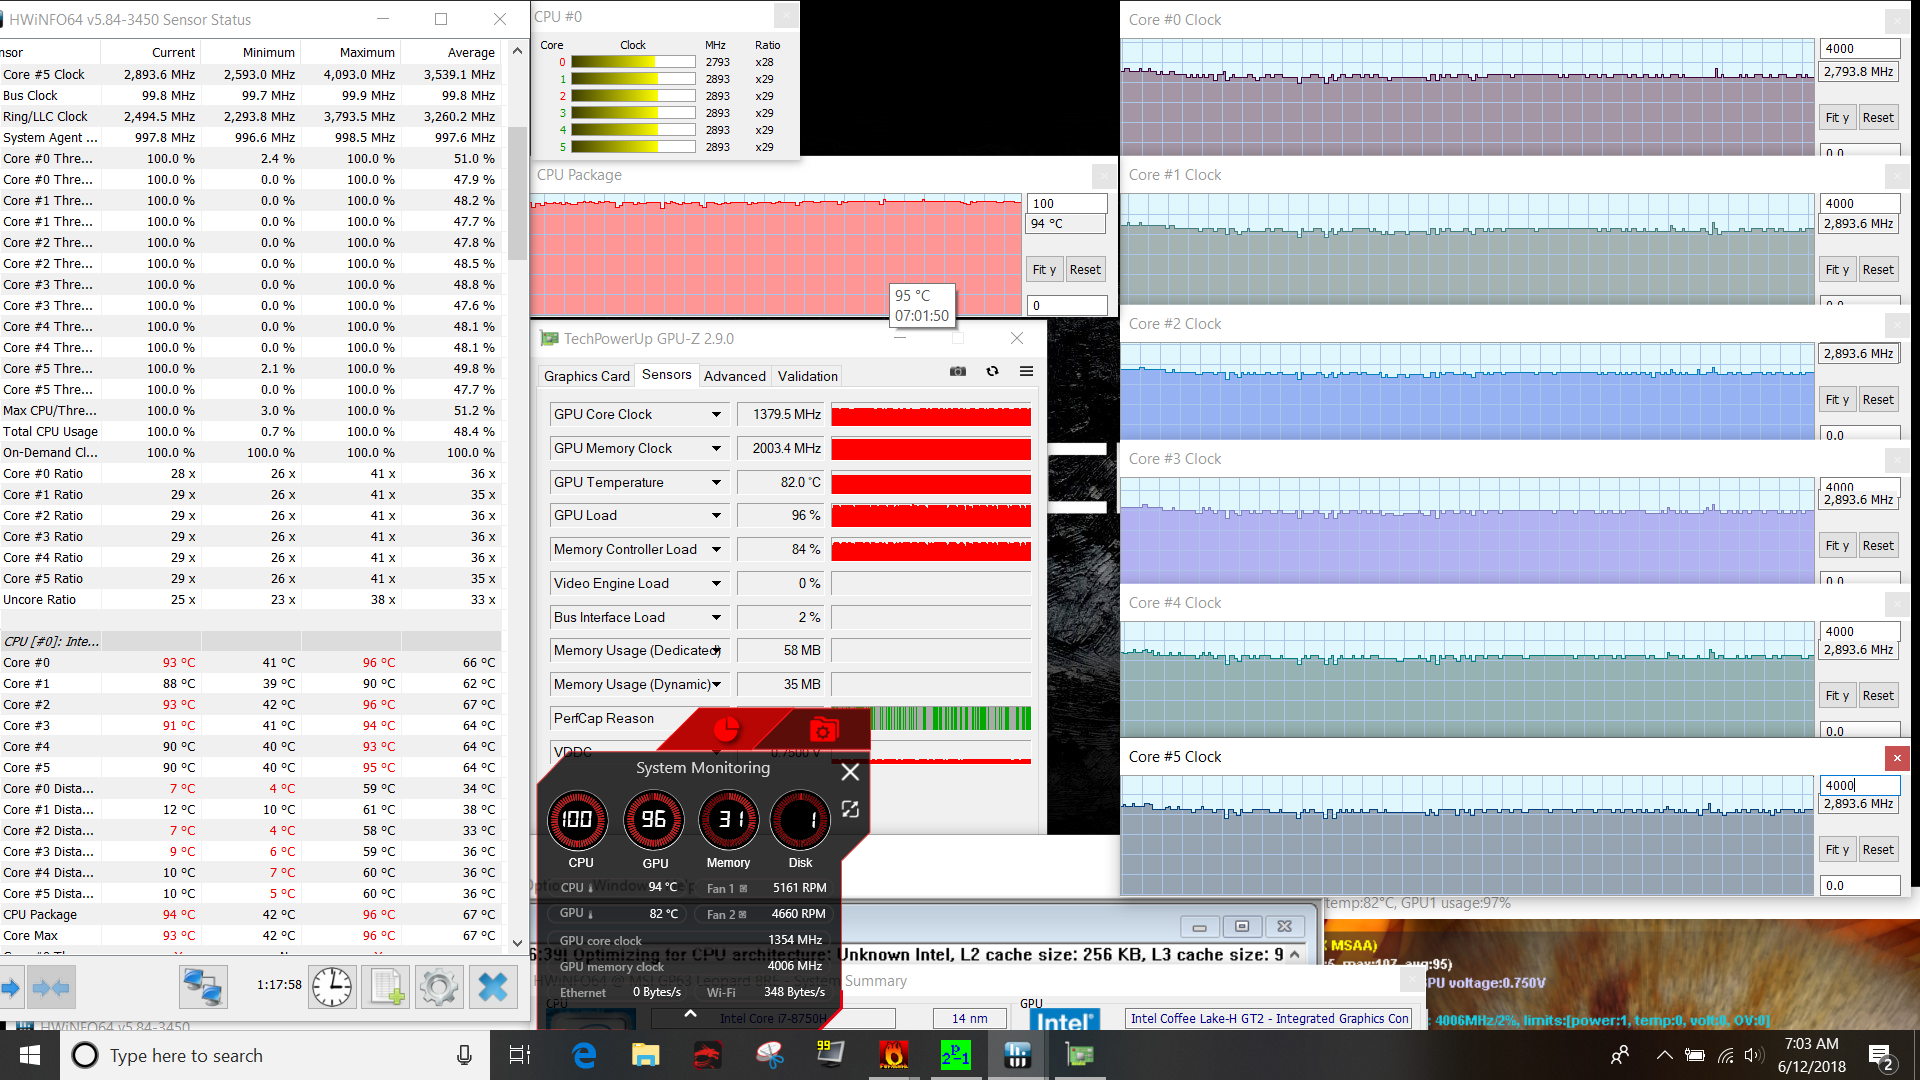The width and height of the screenshot is (1920, 1080).
Task: Click the HWiNFO reset clock icon
Action: [x=331, y=987]
